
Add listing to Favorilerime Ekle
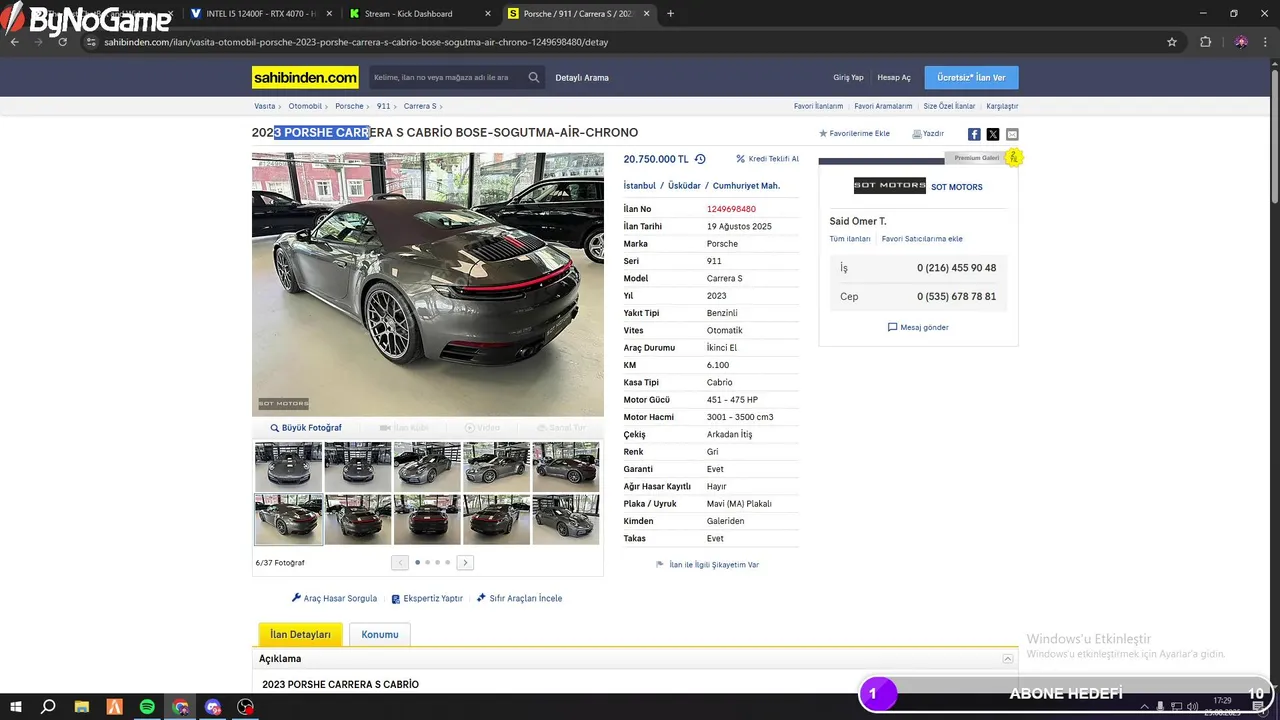854,133
